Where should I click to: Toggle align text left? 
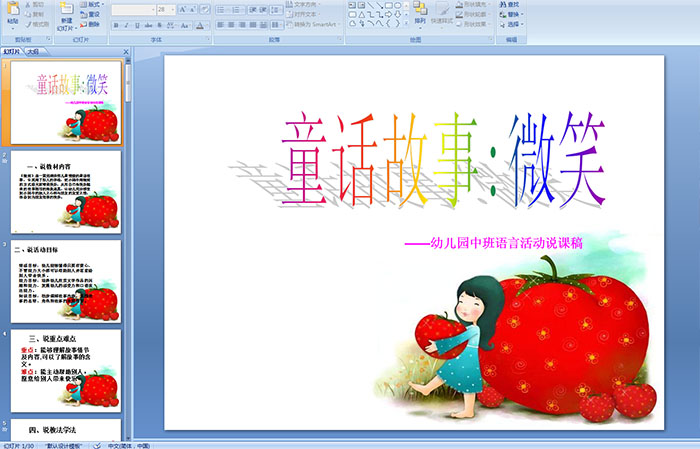221,25
